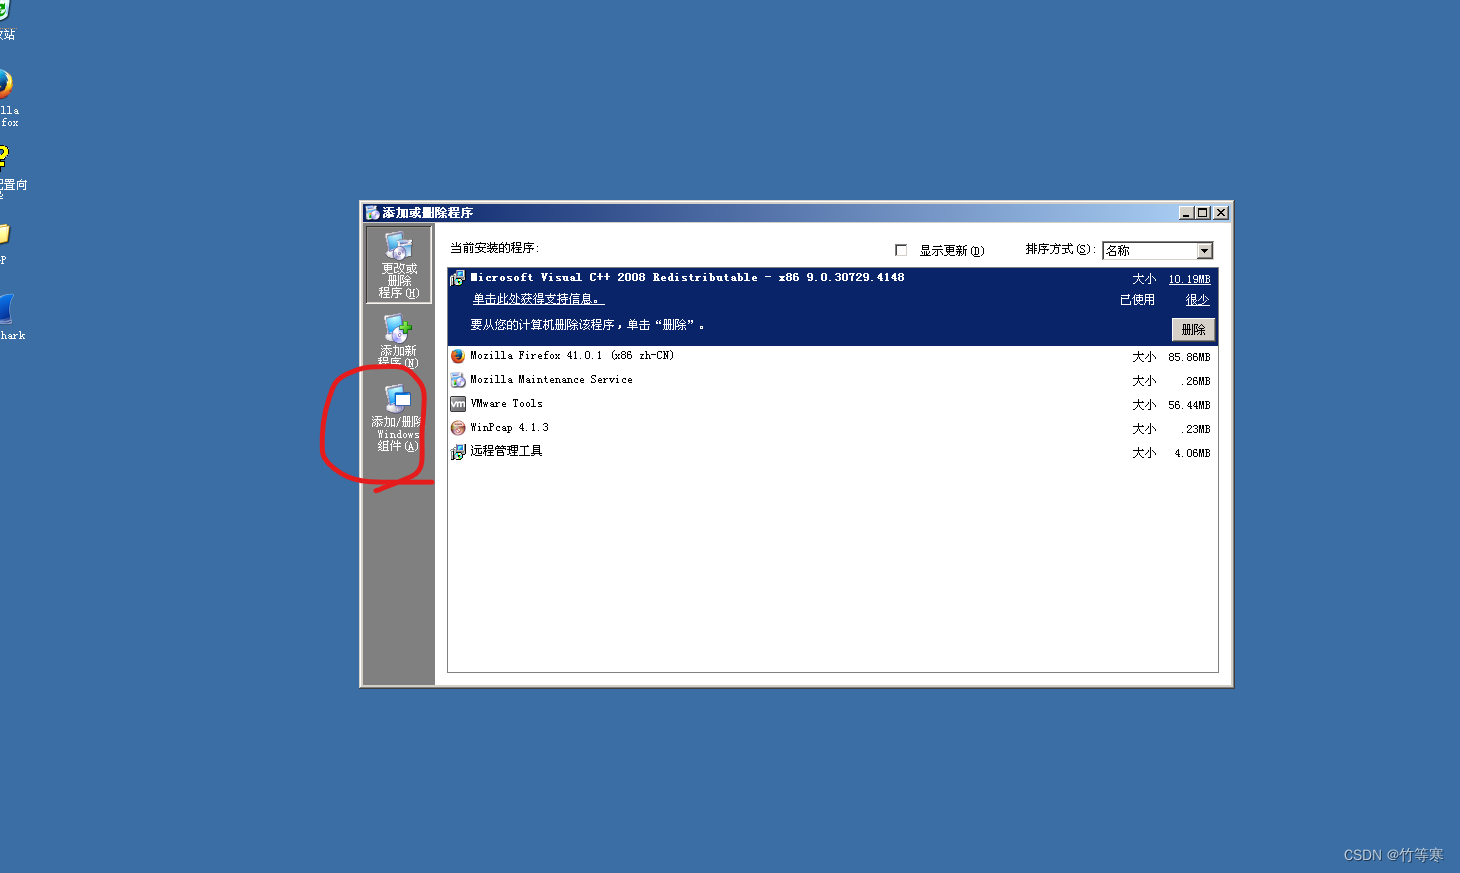
Task: Click the Mozilla Firefox 41.0.1 program icon
Action: tap(457, 356)
